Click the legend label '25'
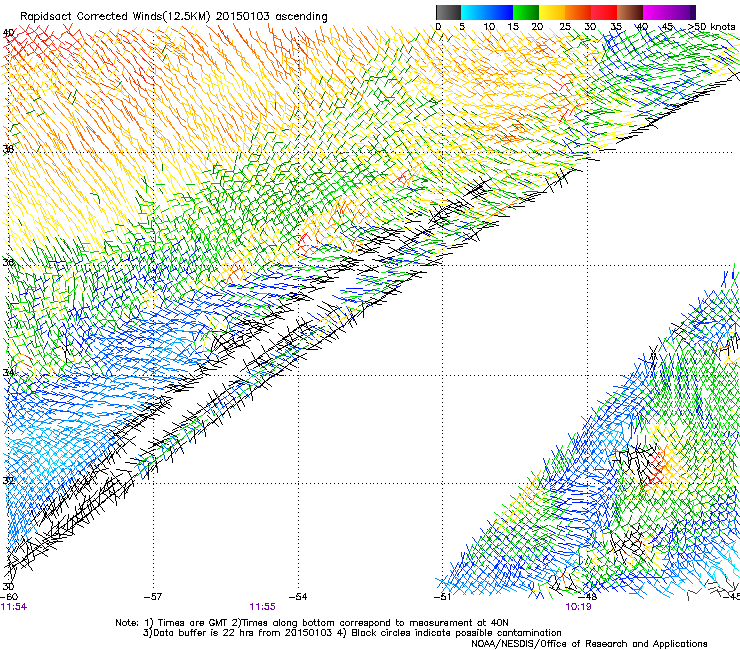Screen dimensions: 740x650 pos(565,27)
